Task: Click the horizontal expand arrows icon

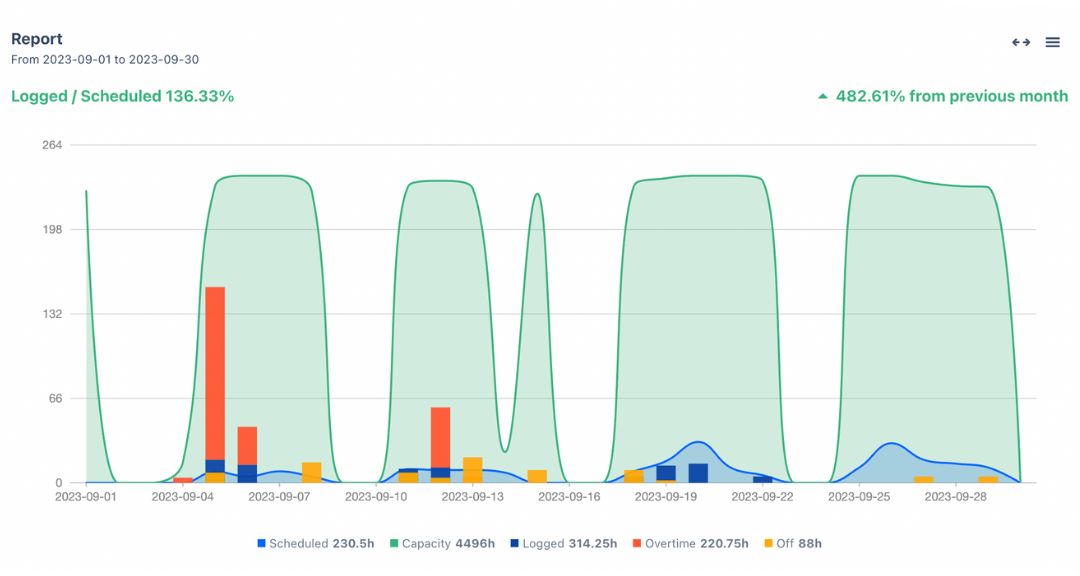Action: (1021, 42)
